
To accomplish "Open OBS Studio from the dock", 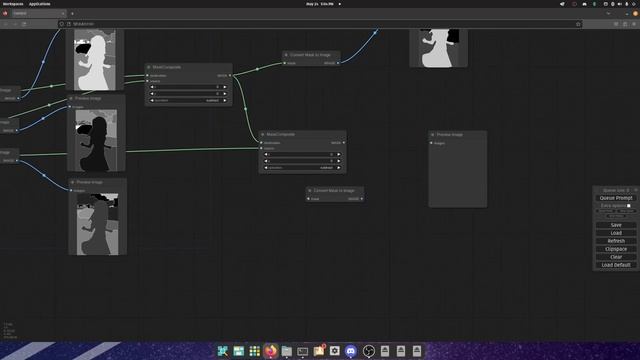I will [x=369, y=351].
